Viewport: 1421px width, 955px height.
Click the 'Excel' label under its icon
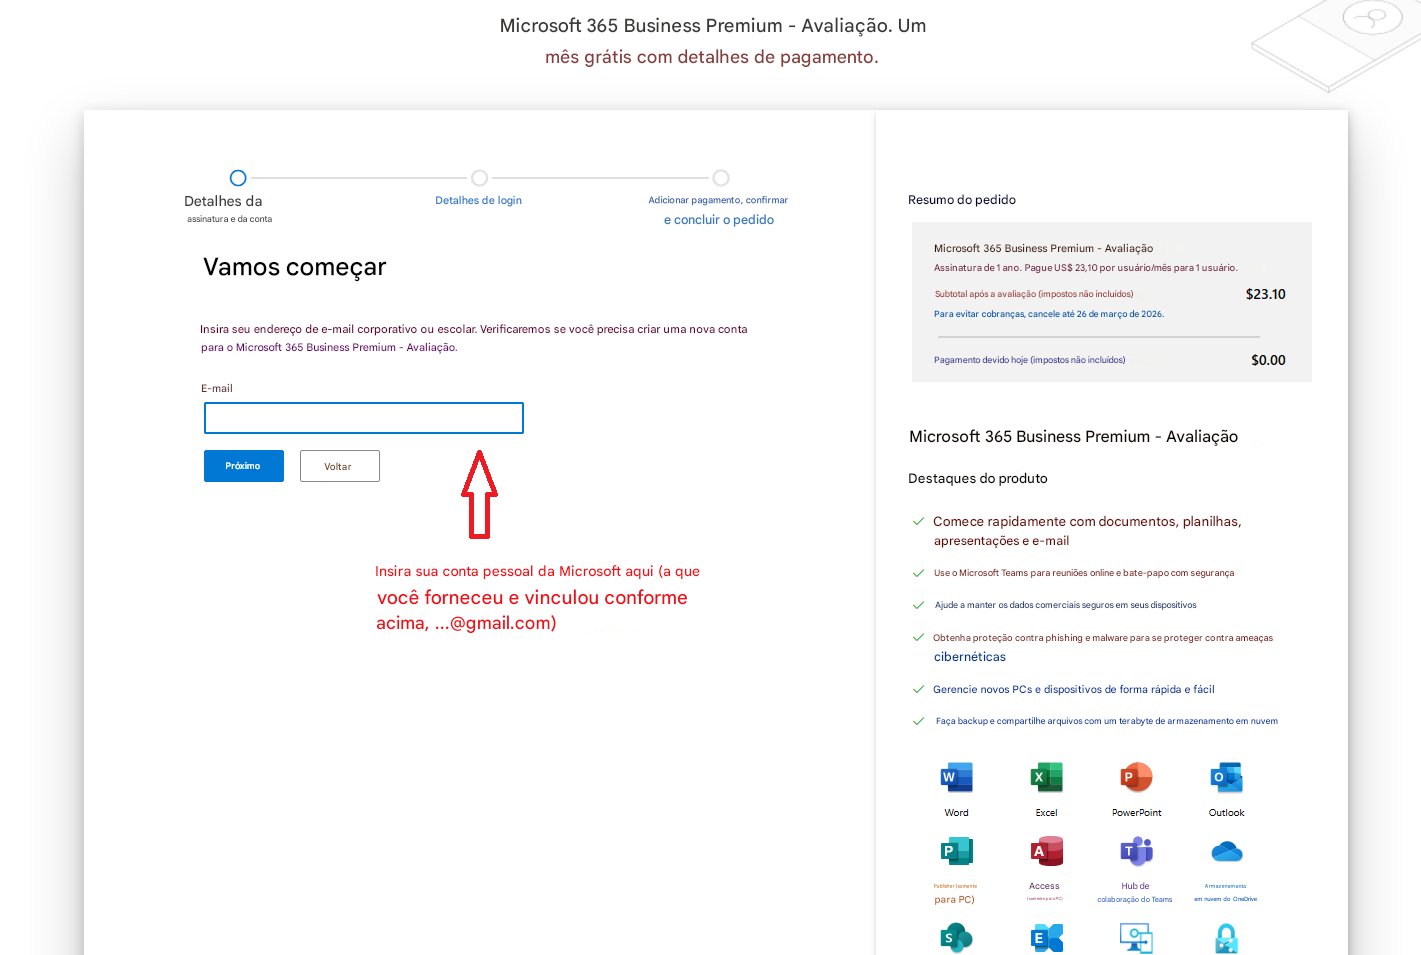point(1047,813)
